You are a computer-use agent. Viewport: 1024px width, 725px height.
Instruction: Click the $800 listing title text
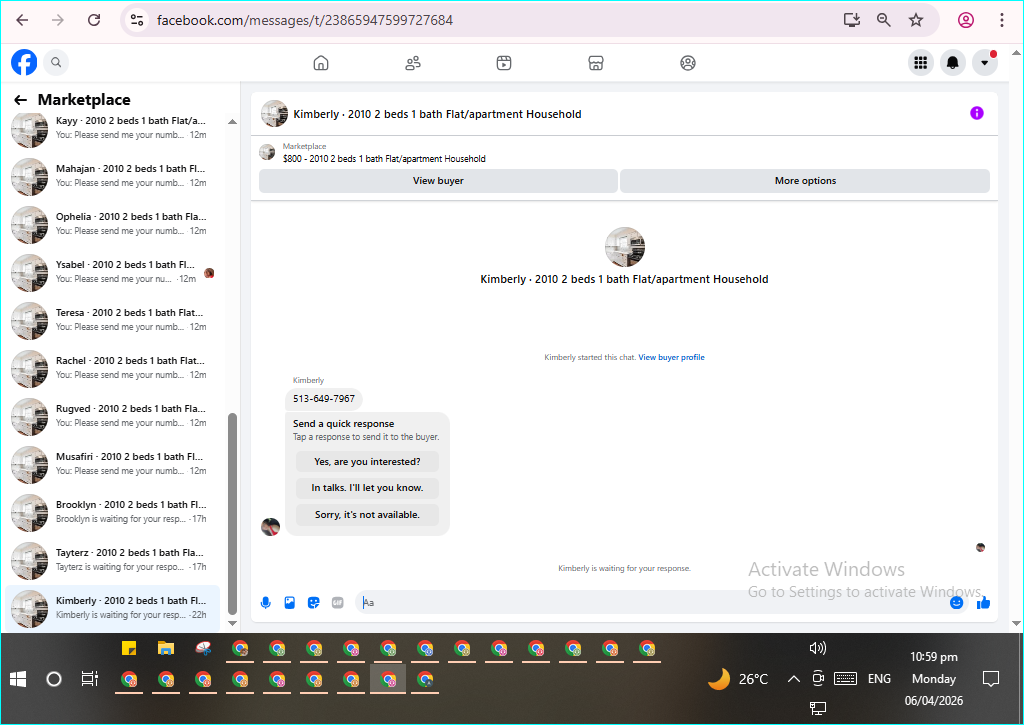click(x=384, y=159)
